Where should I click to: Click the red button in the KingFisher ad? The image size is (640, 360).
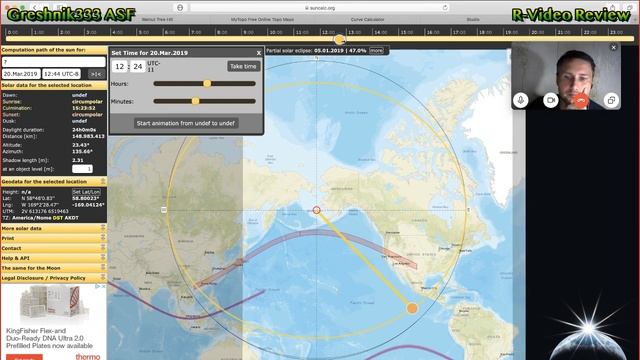[24, 357]
